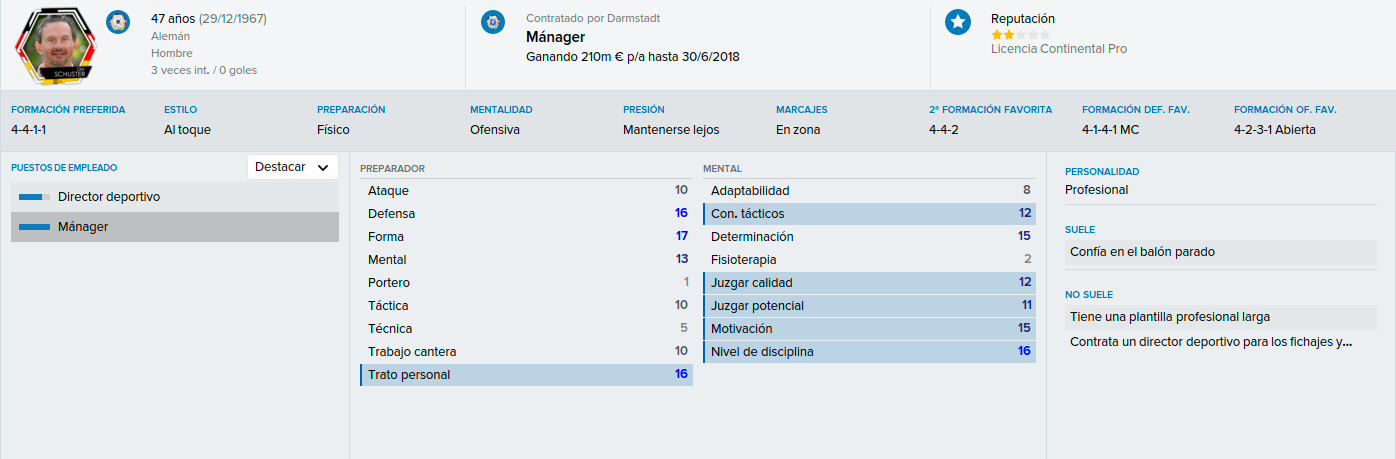Click the Licencia Continental Pro text
The width and height of the screenshot is (1396, 459).
(1059, 49)
